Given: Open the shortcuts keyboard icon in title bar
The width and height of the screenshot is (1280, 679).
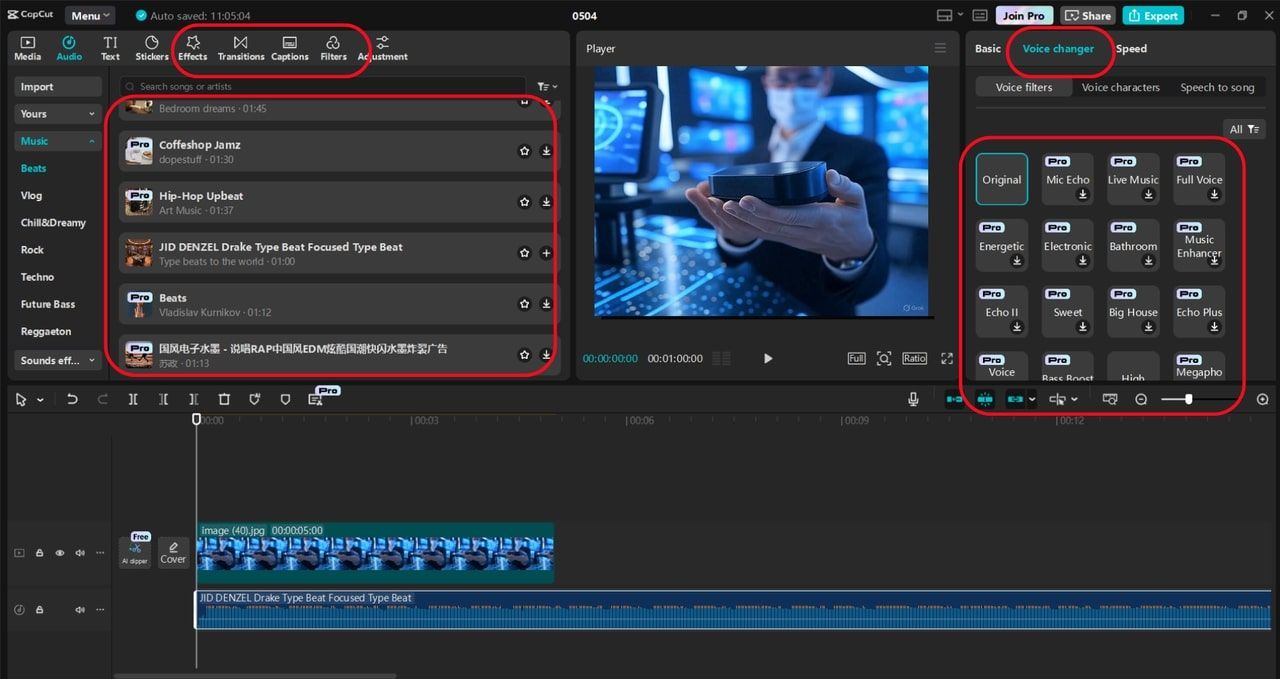Looking at the screenshot, I should (980, 15).
